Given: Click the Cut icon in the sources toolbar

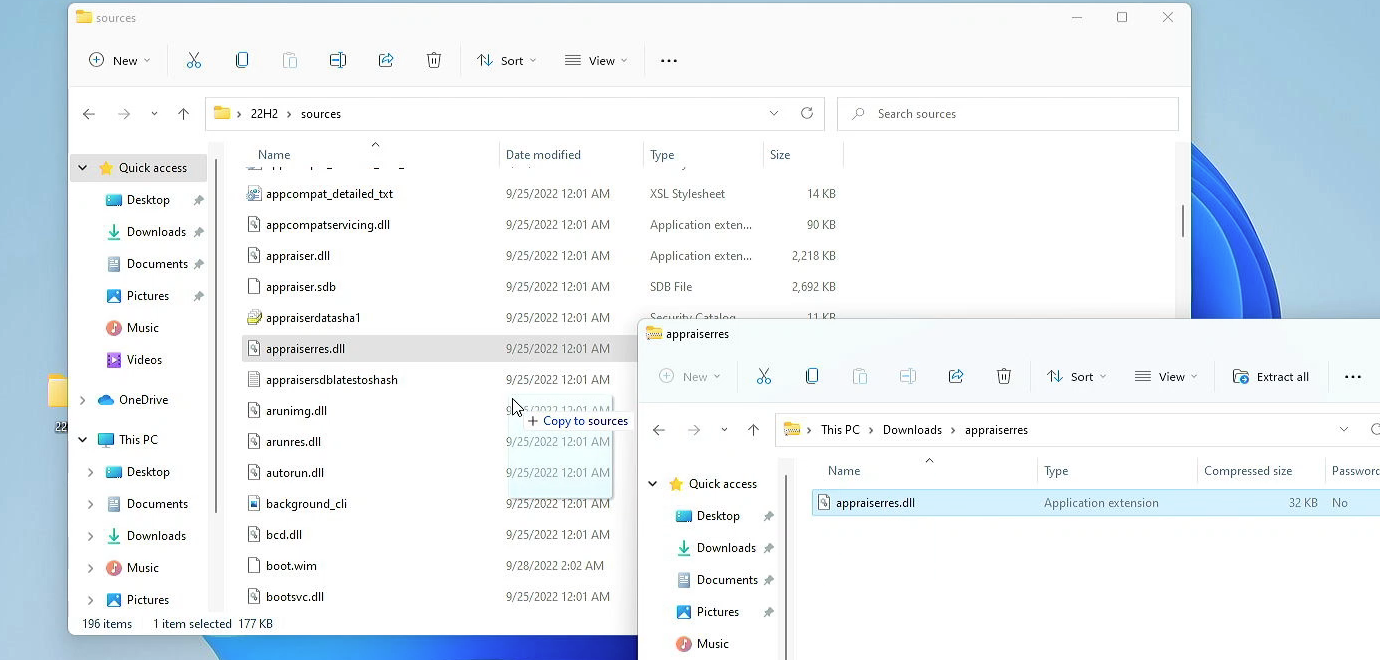Looking at the screenshot, I should (194, 60).
